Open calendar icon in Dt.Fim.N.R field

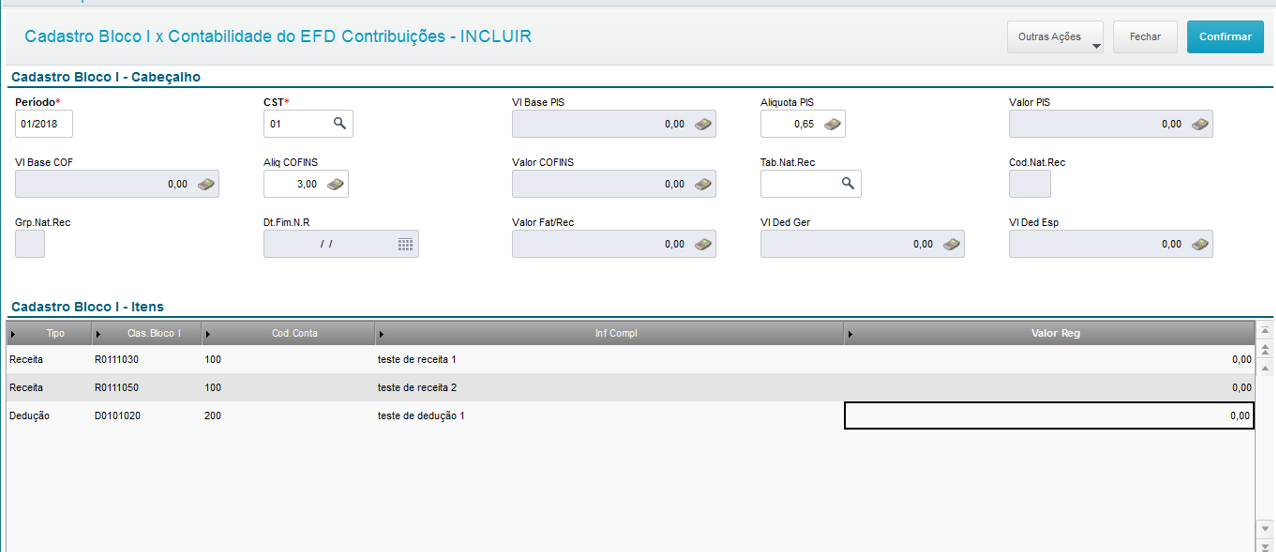[x=406, y=244]
